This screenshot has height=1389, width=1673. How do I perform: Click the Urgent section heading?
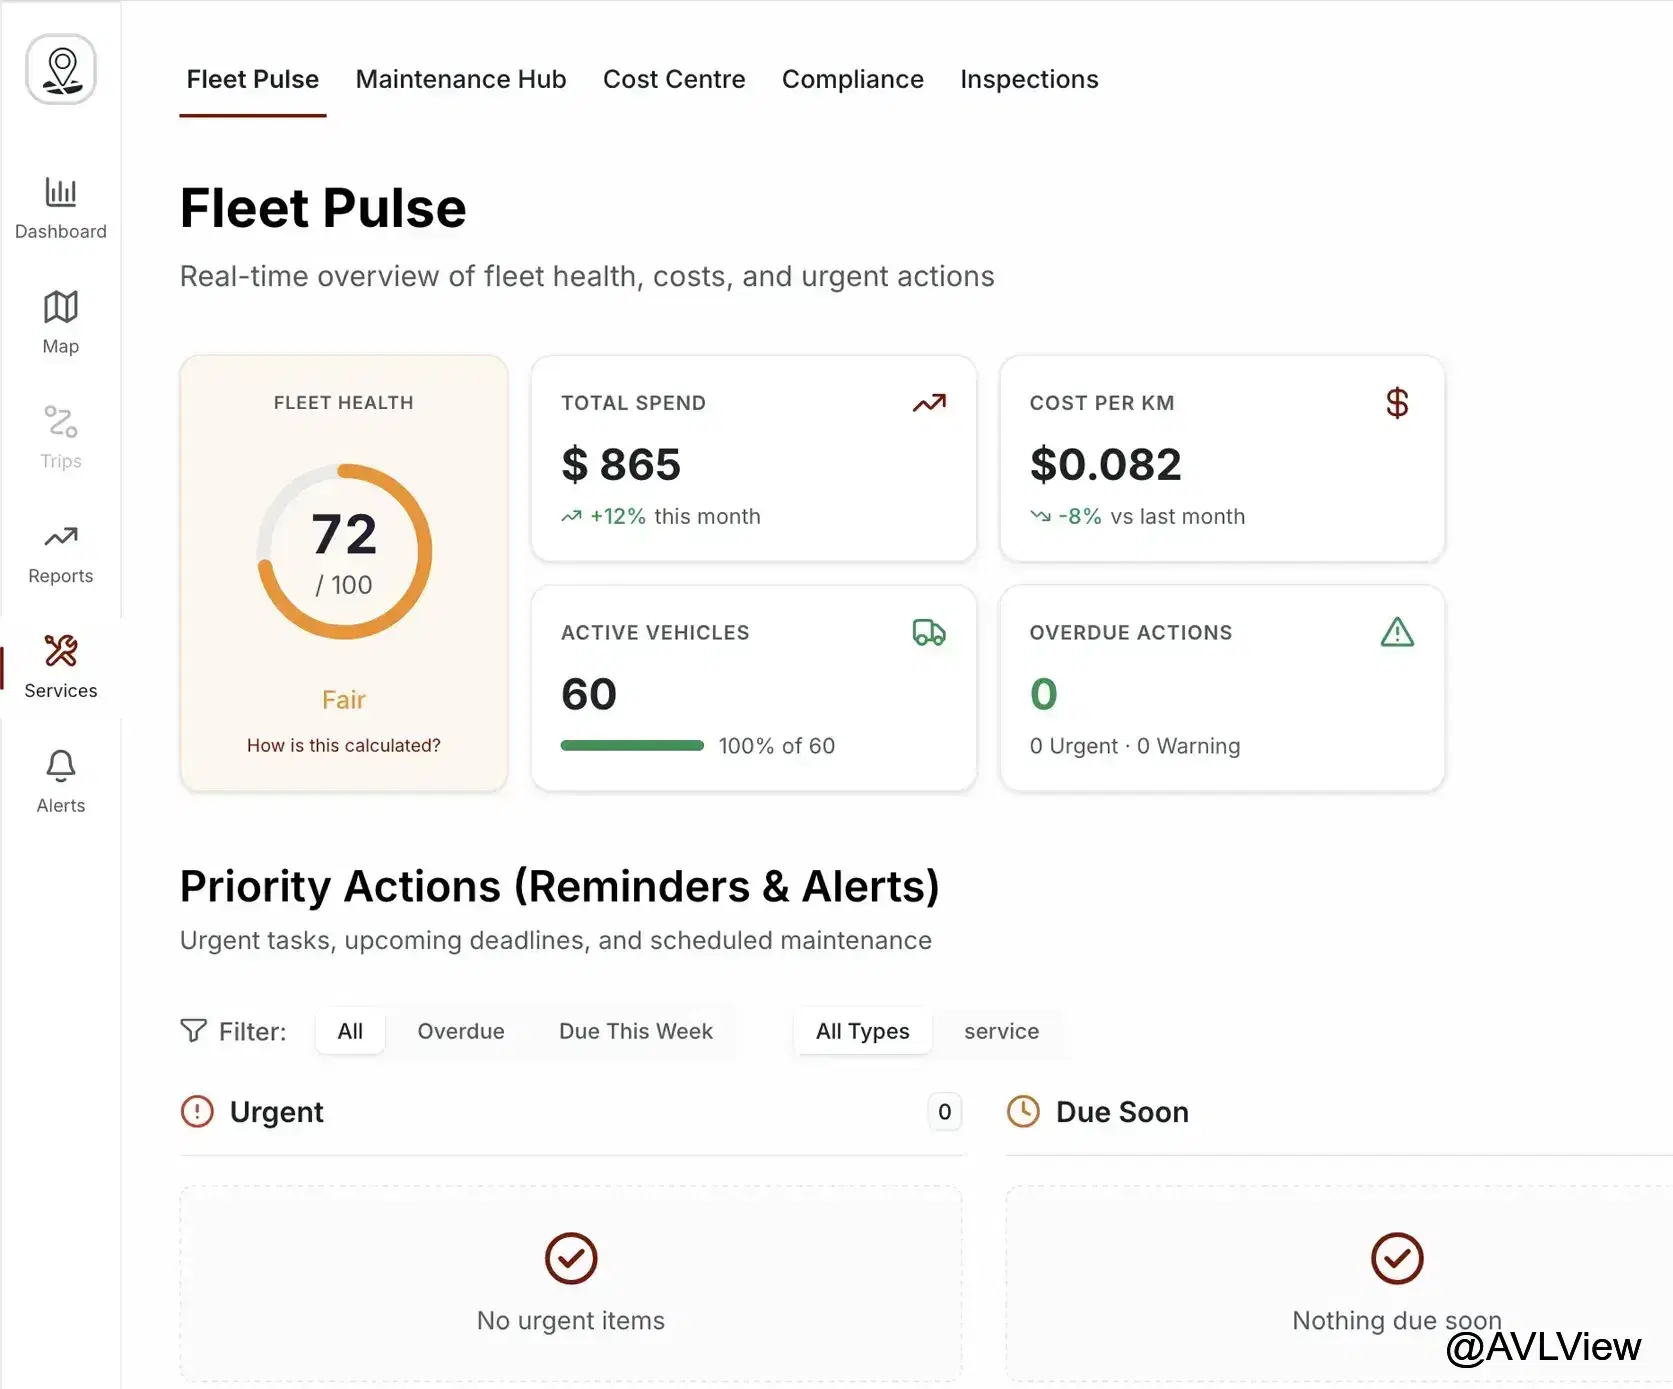pos(277,1112)
